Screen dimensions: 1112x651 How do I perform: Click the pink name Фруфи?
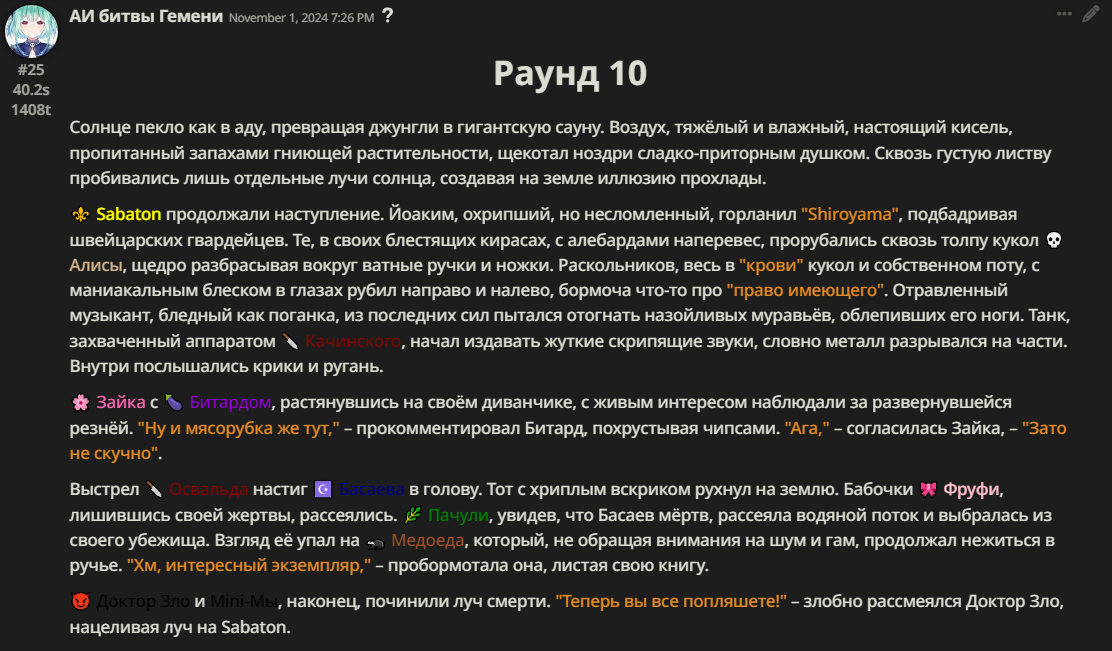pos(972,489)
